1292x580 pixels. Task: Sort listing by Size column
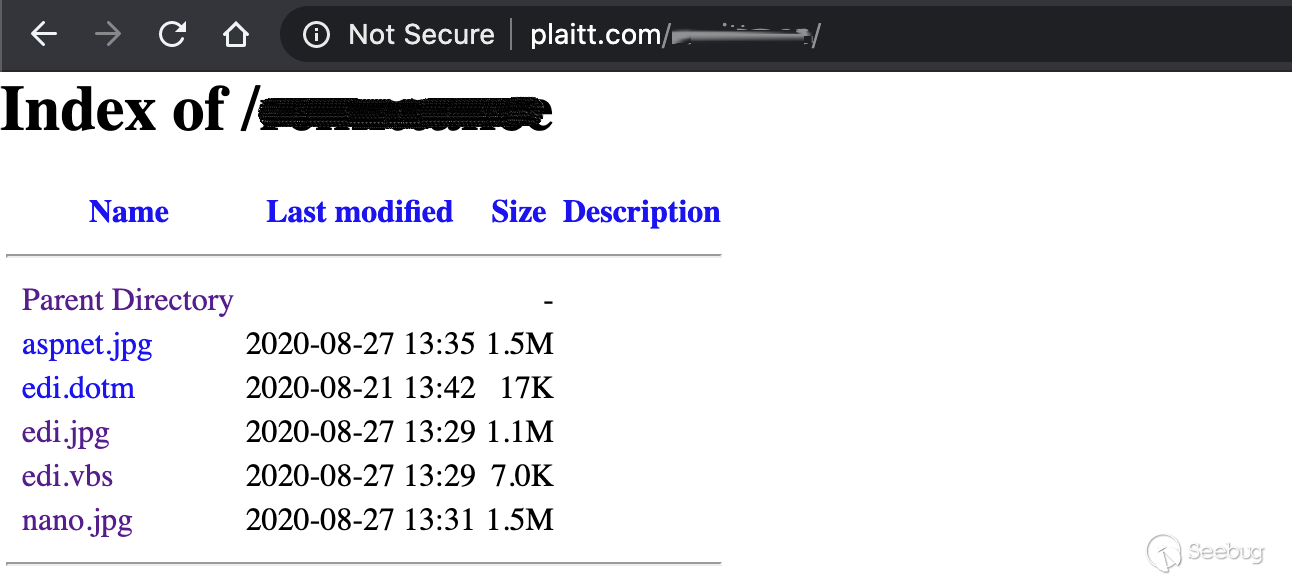518,212
